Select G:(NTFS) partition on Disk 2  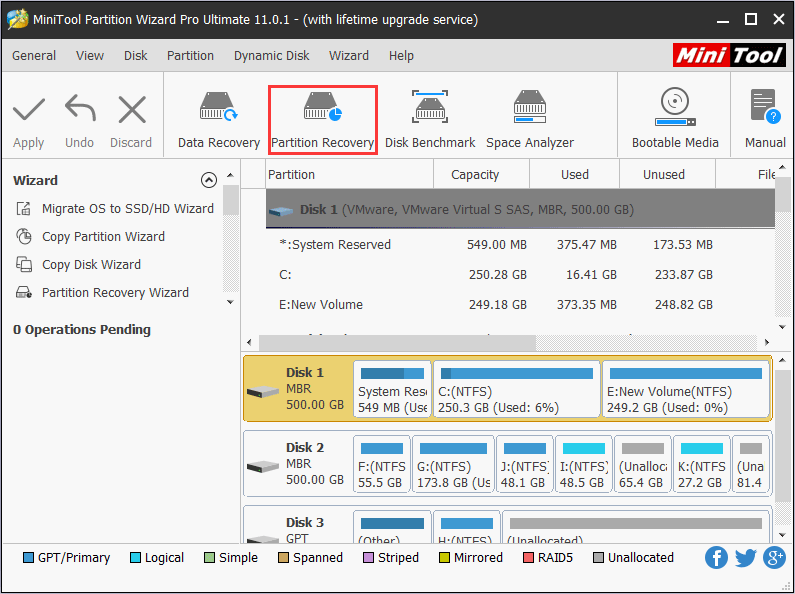click(453, 464)
